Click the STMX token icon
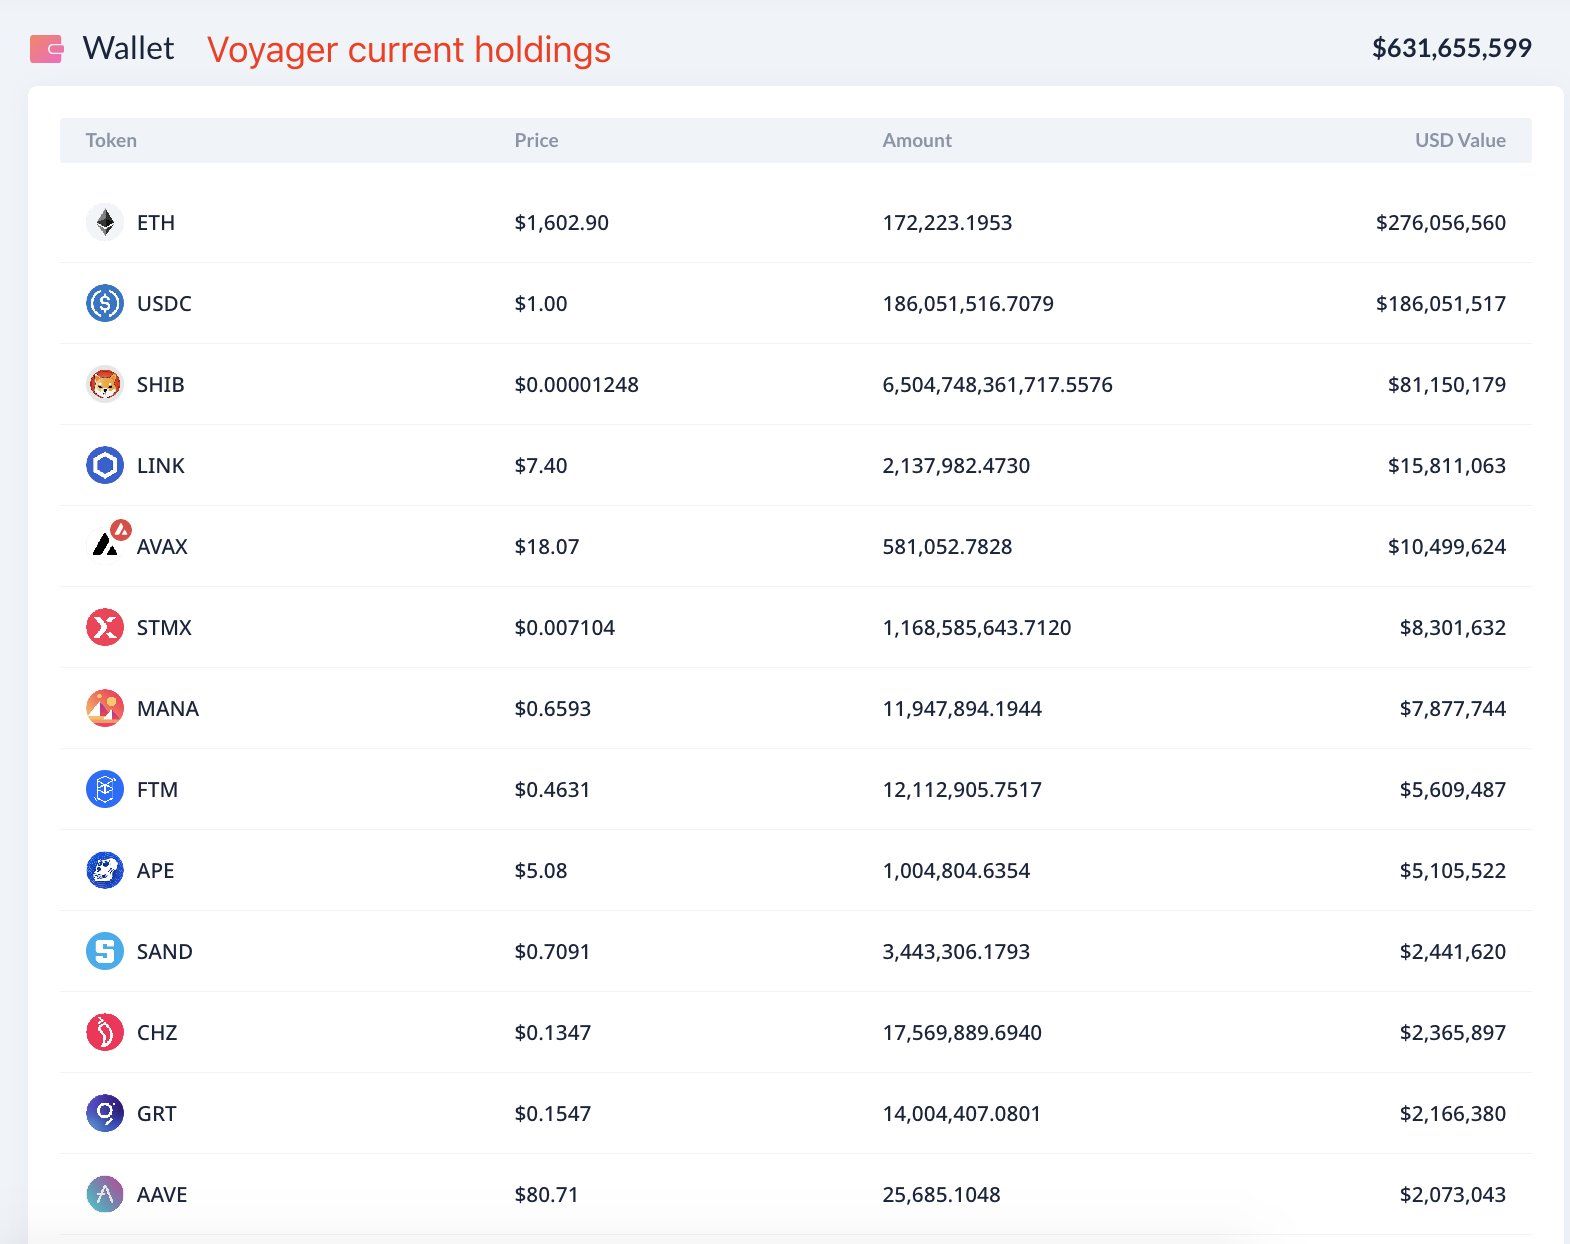 pos(105,627)
